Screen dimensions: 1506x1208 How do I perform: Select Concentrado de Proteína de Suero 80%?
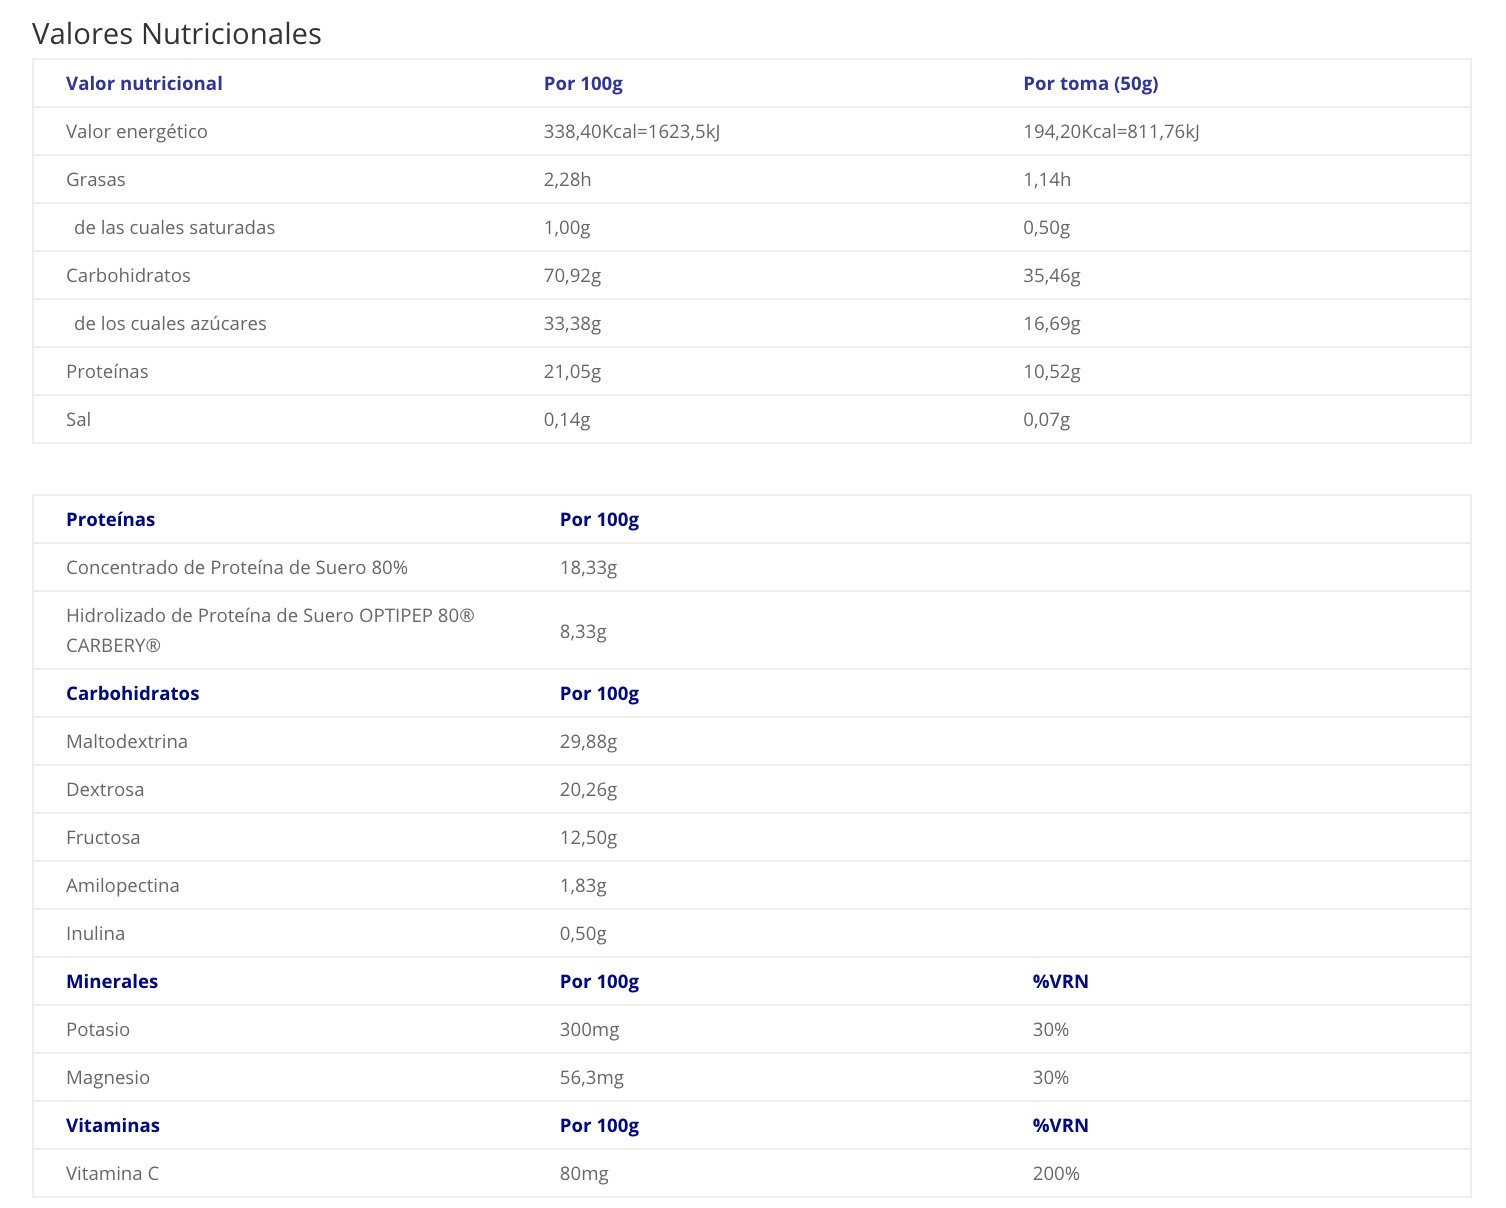[x=237, y=567]
